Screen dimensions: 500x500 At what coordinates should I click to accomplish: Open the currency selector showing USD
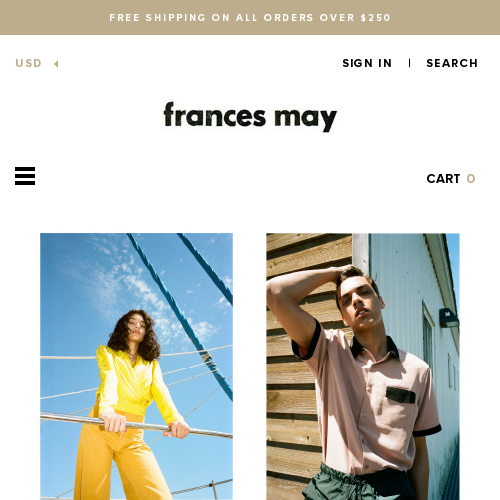37,63
